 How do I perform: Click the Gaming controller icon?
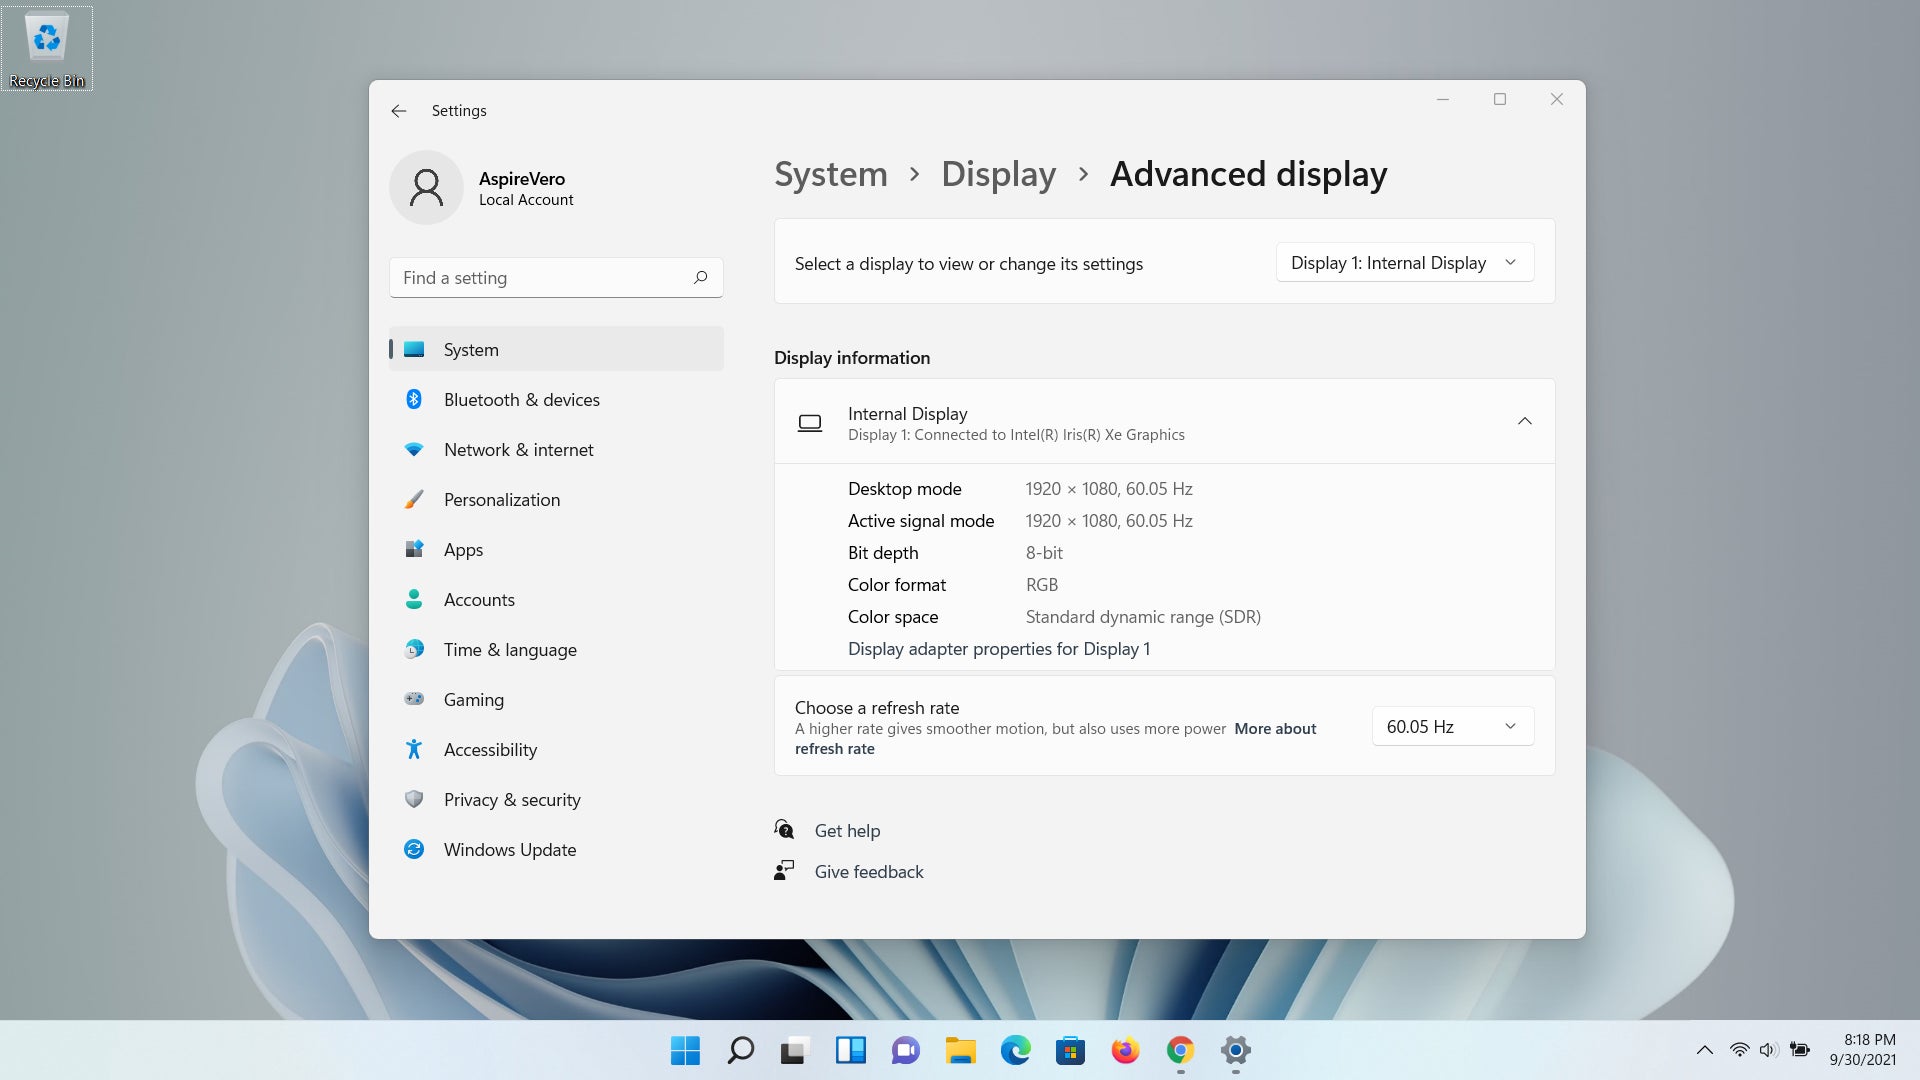414,699
